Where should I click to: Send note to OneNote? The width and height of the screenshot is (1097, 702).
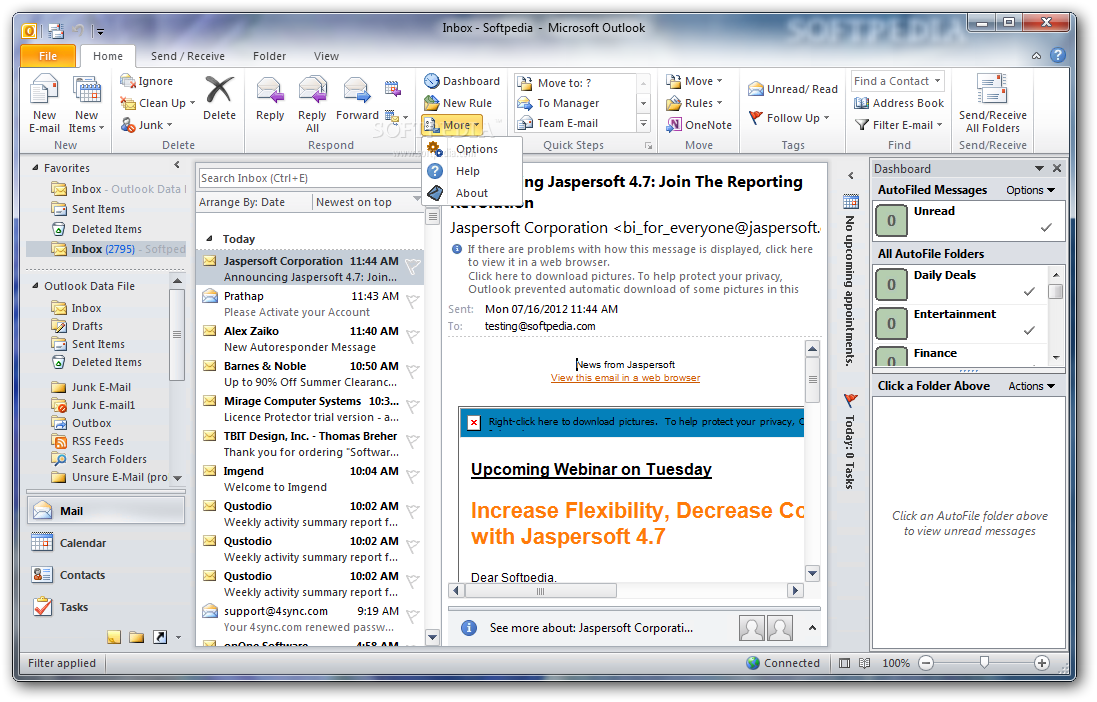(699, 125)
